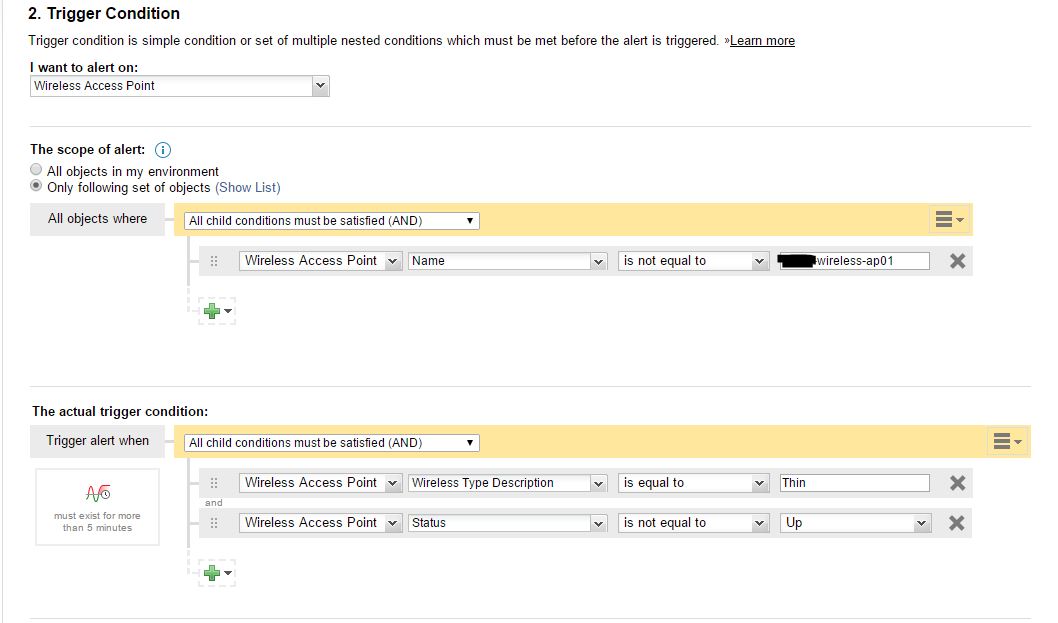Delete the Name is not equal condition
This screenshot has width=1058, height=623.
pos(957,261)
